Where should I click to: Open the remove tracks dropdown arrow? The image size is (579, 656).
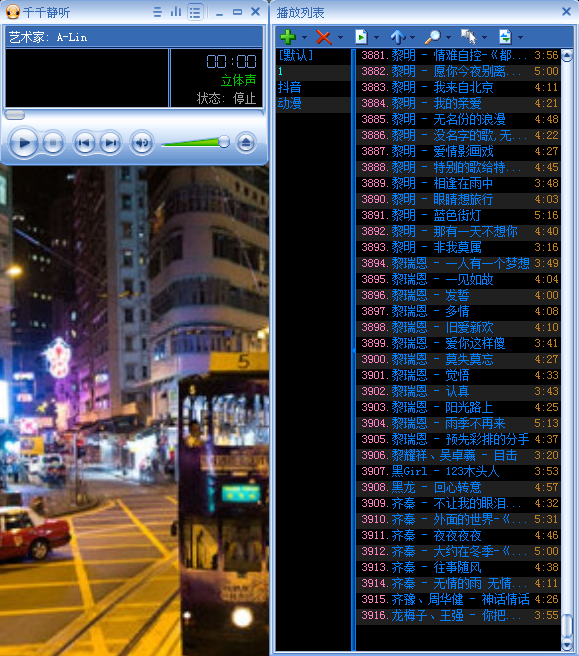(x=340, y=37)
